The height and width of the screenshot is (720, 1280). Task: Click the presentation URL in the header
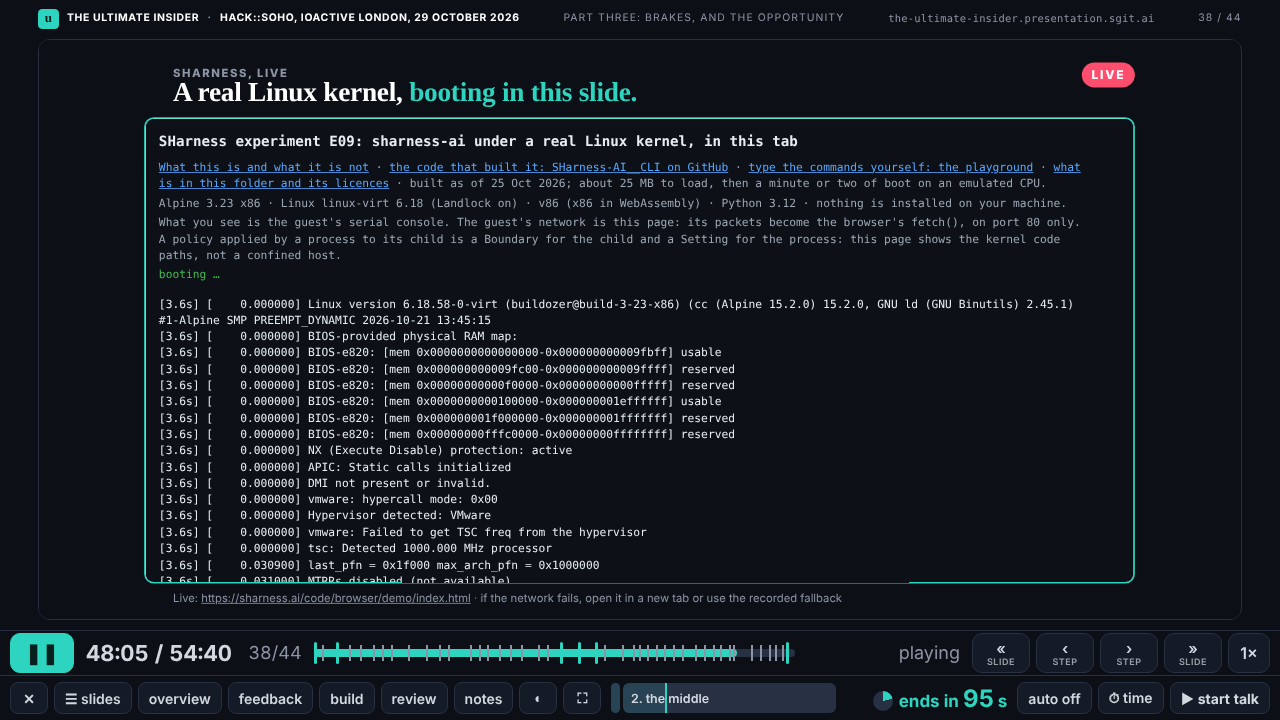[x=1021, y=18]
